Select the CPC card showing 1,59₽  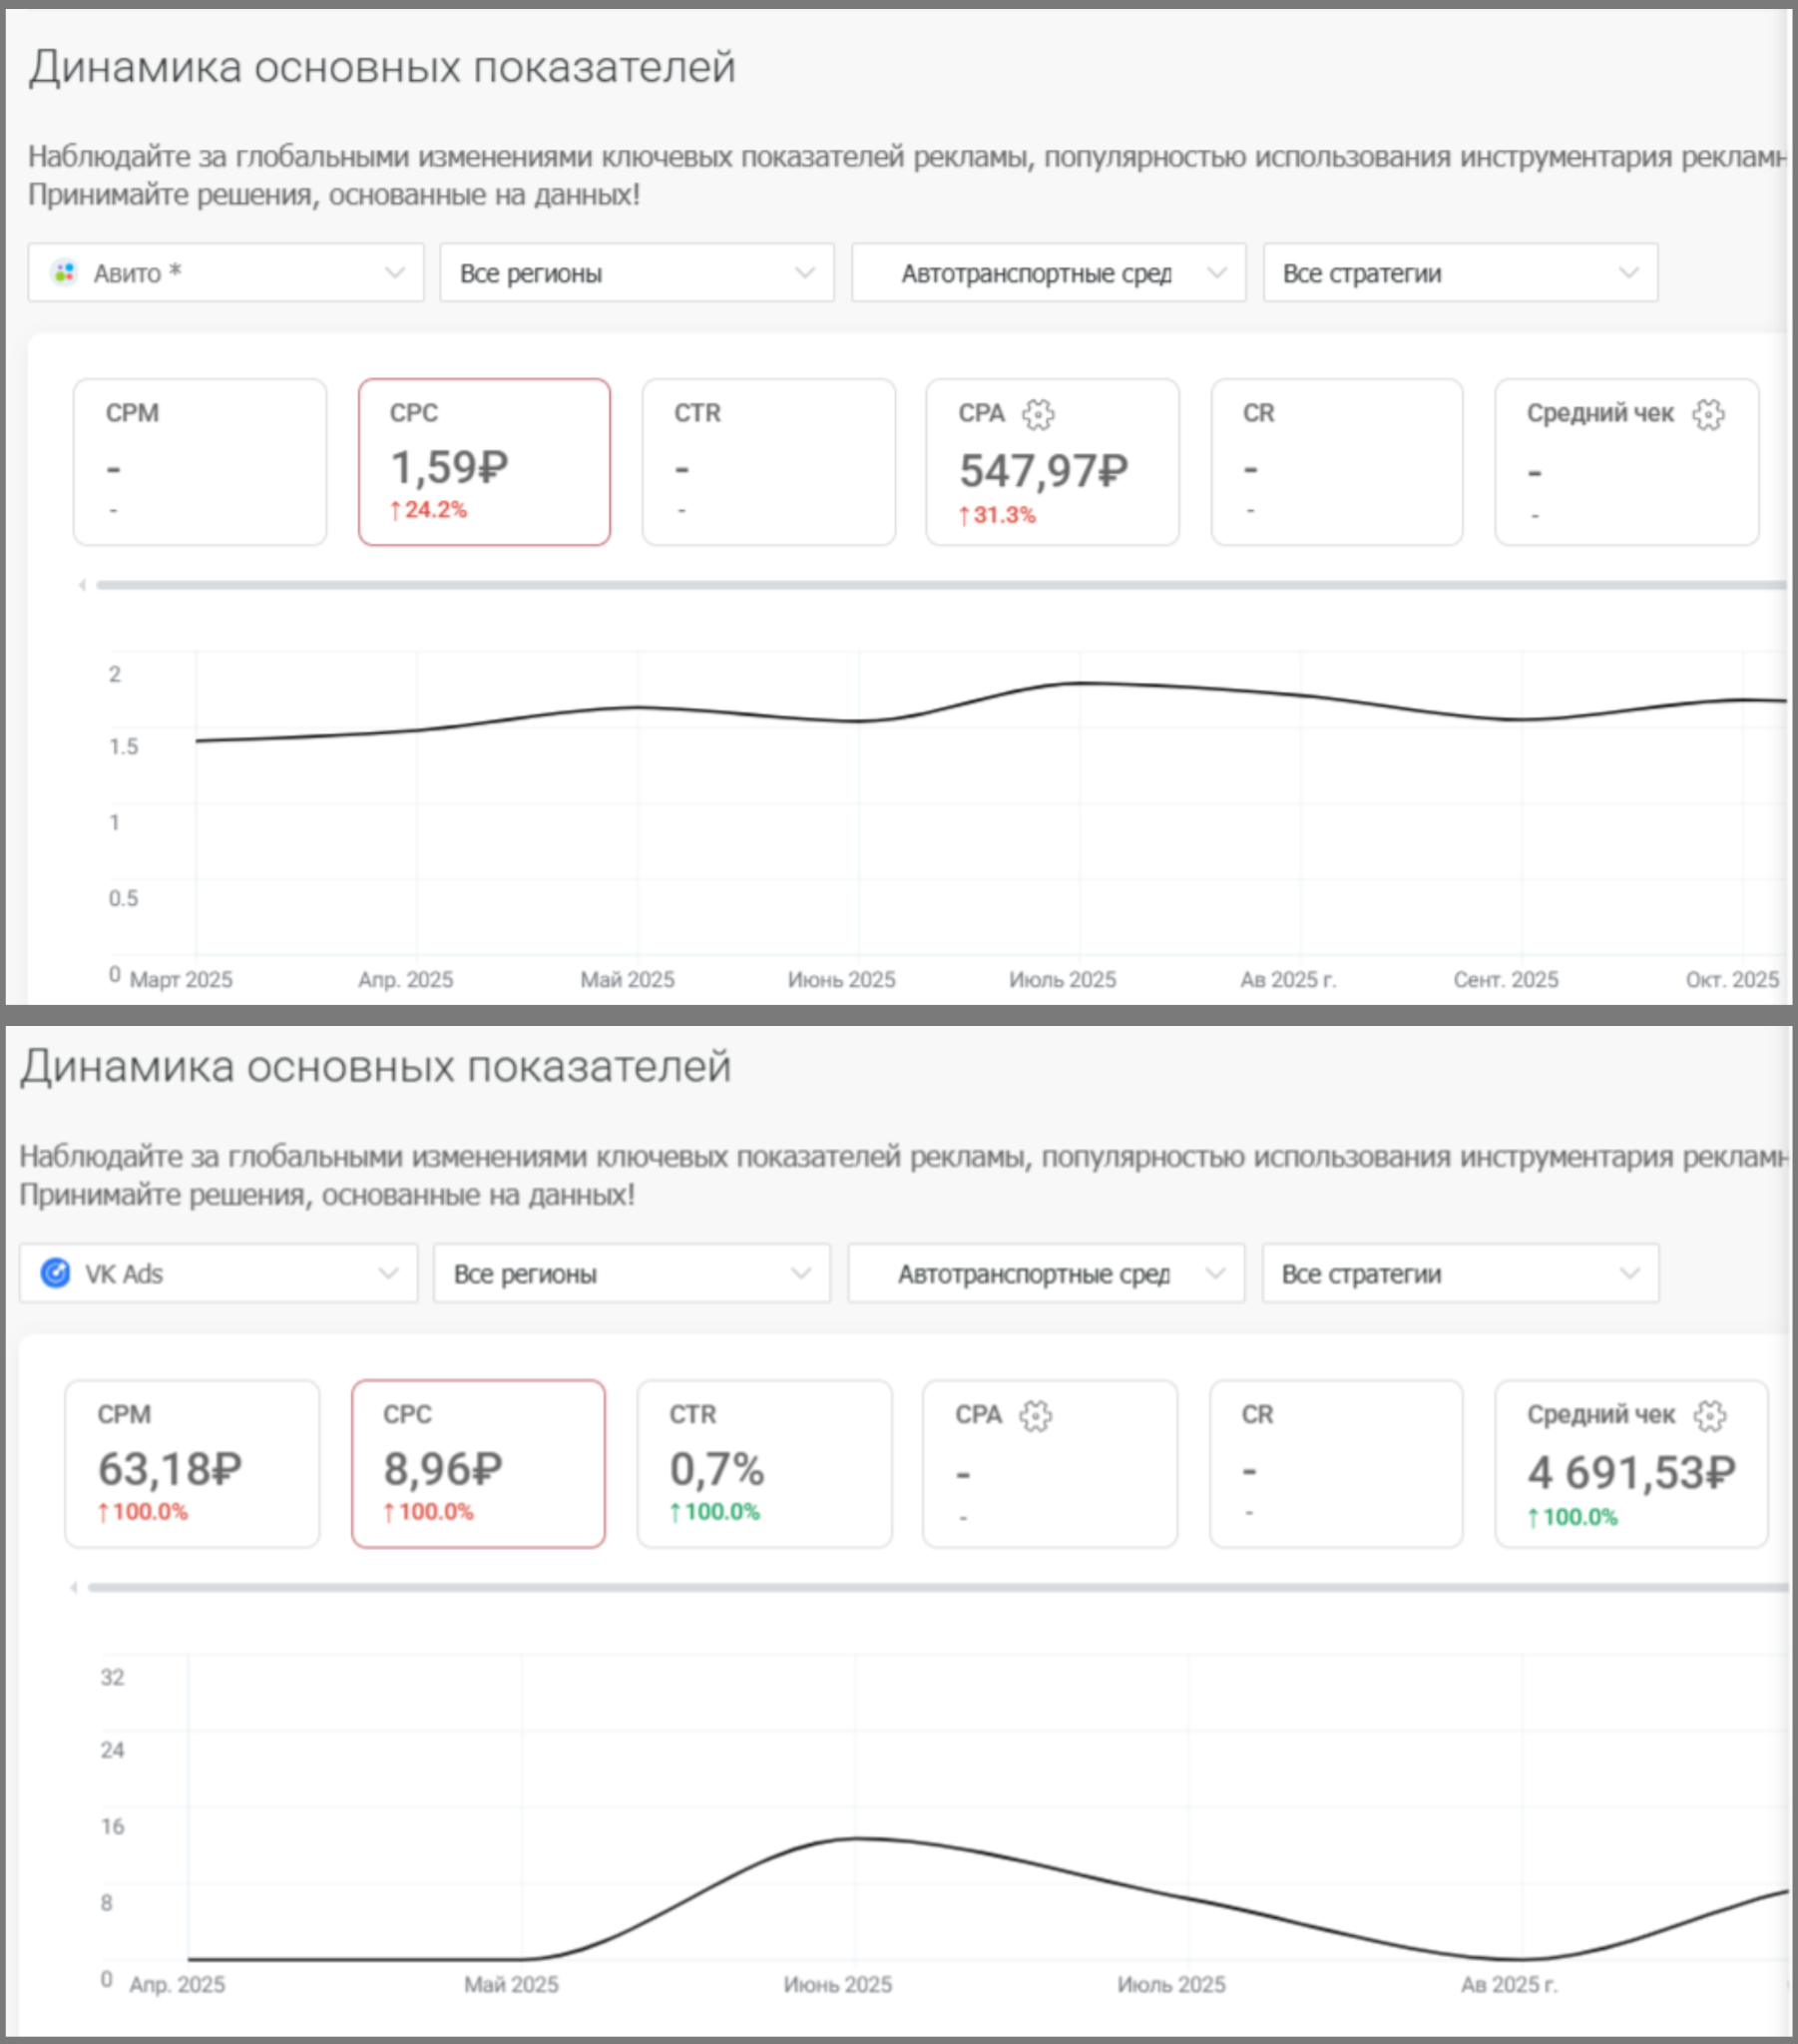[484, 462]
